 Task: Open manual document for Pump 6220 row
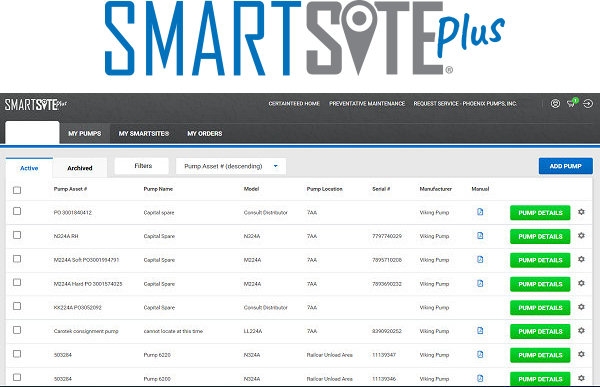pos(480,354)
